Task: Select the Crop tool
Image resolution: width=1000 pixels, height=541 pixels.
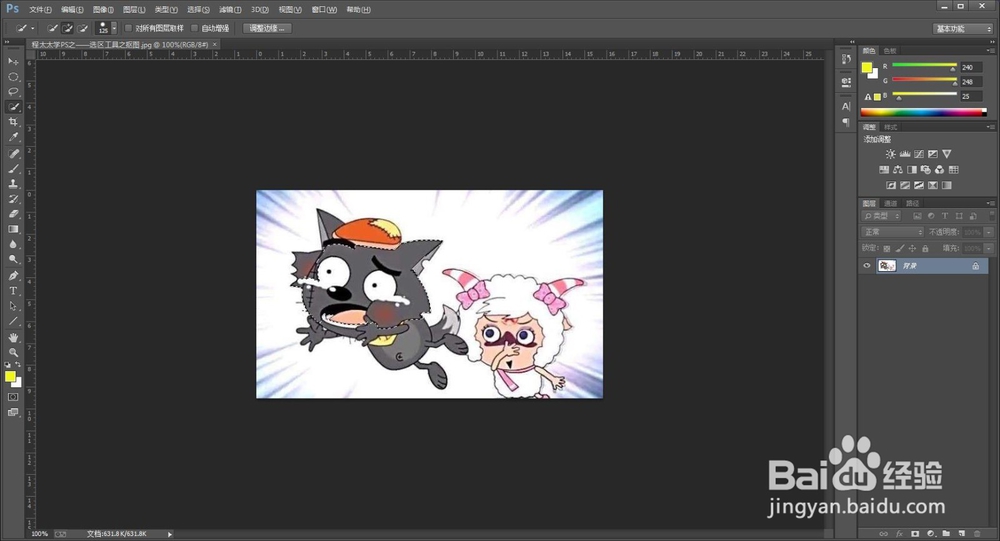Action: point(13,122)
